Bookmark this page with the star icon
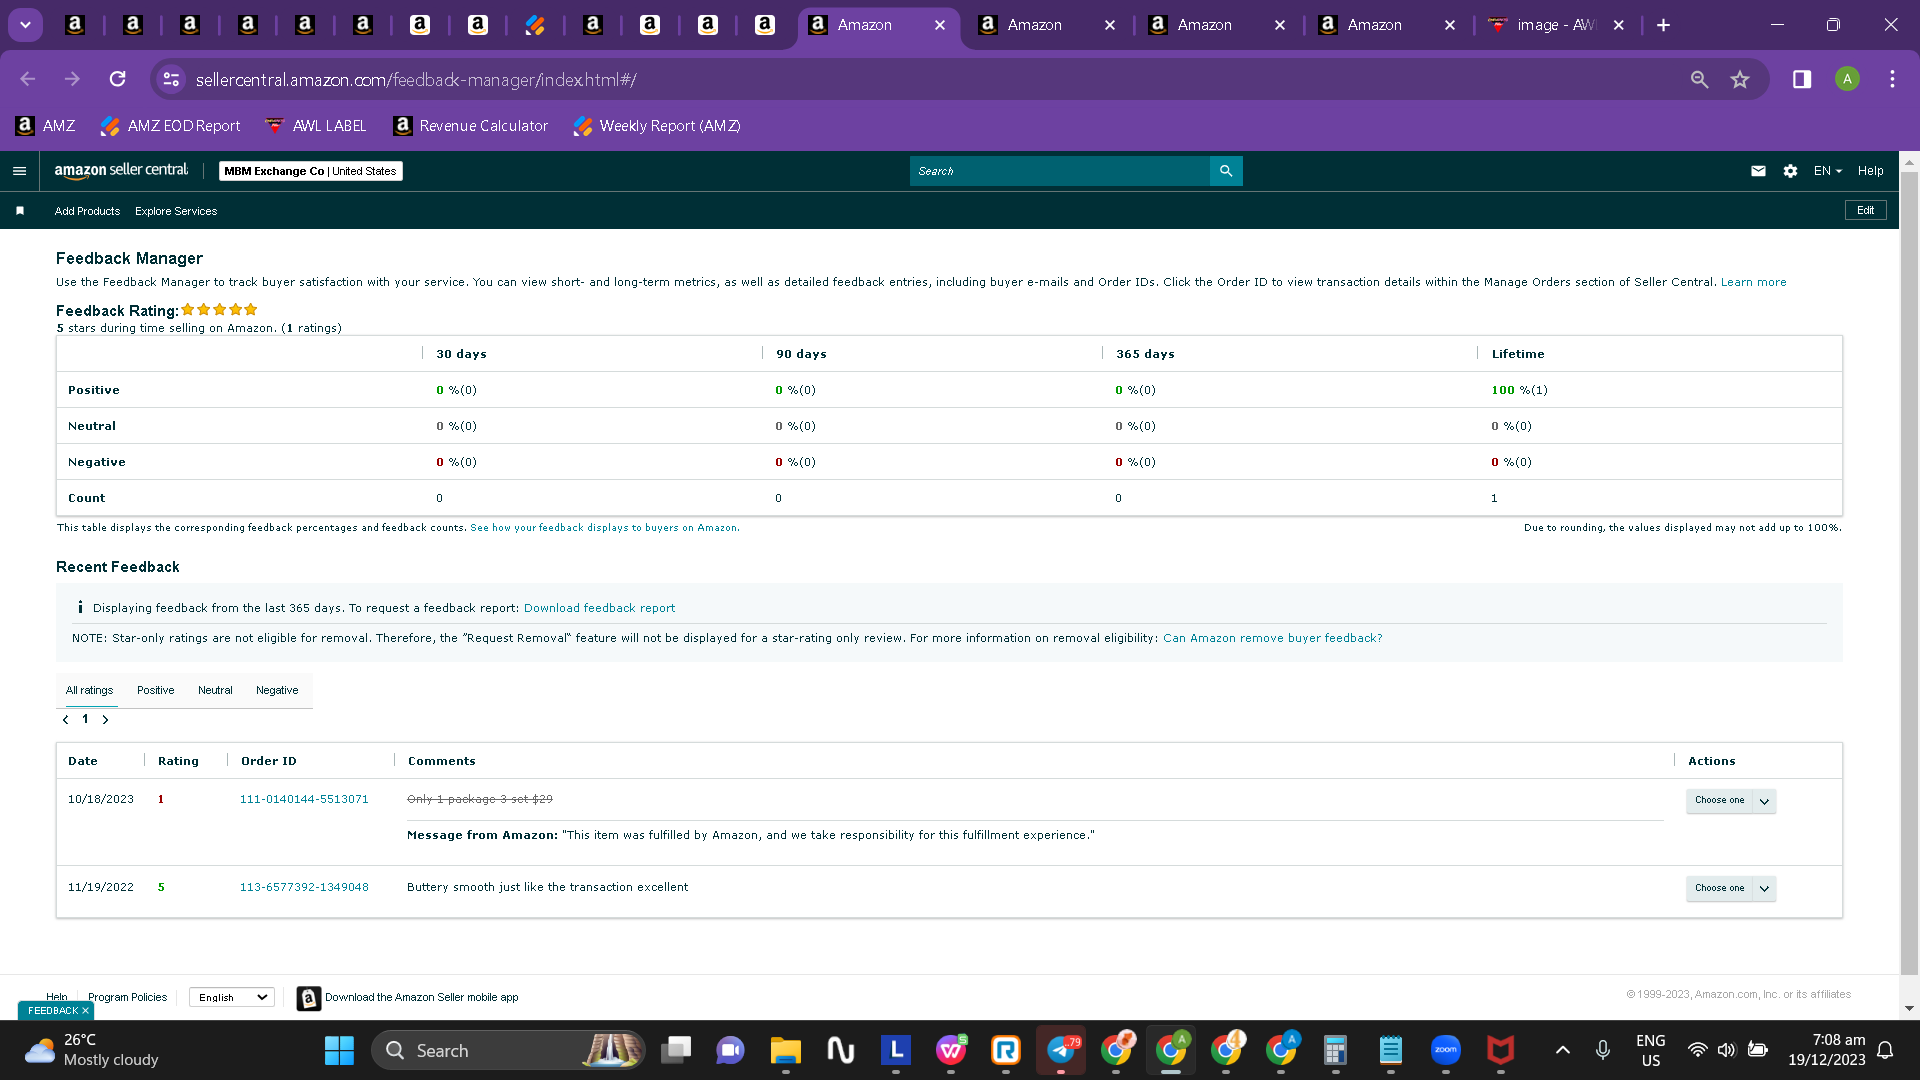 [1740, 79]
